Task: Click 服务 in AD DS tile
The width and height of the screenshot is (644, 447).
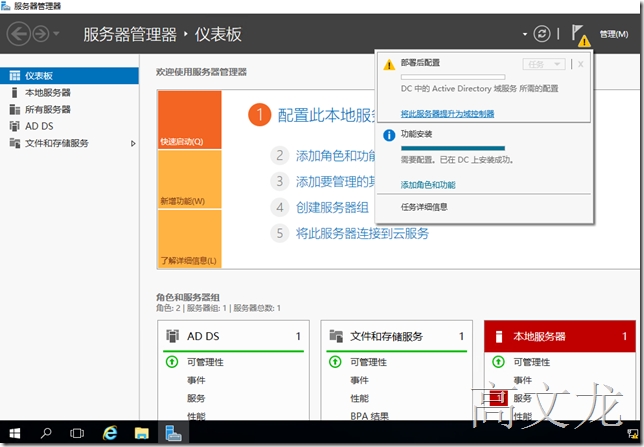Action: (x=196, y=399)
